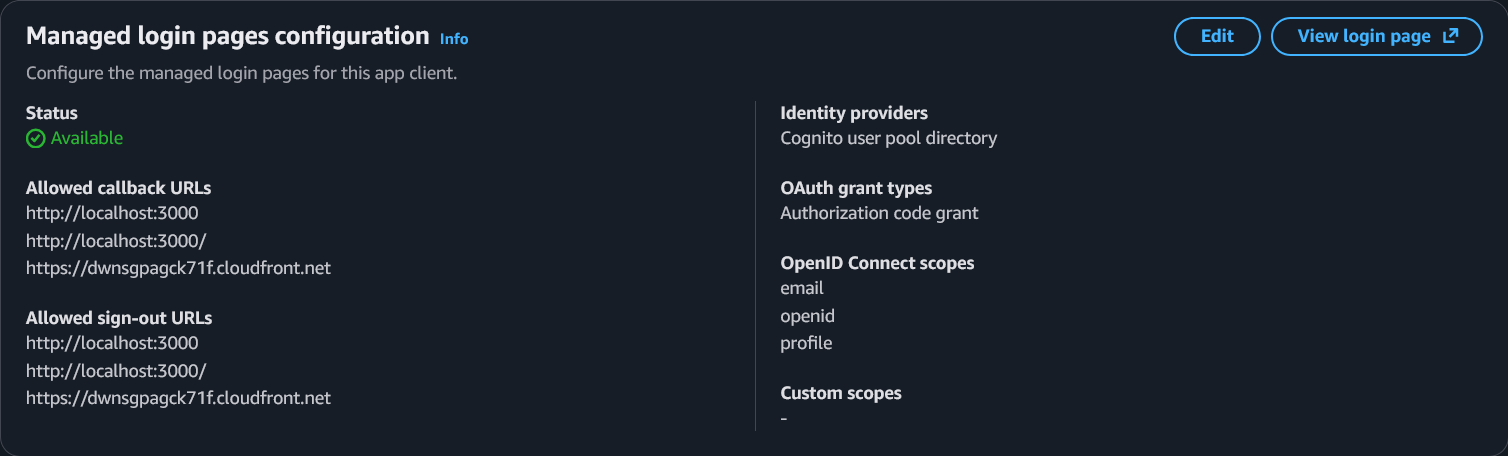This screenshot has height=456, width=1508.
Task: Click first http://localhost:3000 under Allowed callback URLs
Action: [112, 213]
